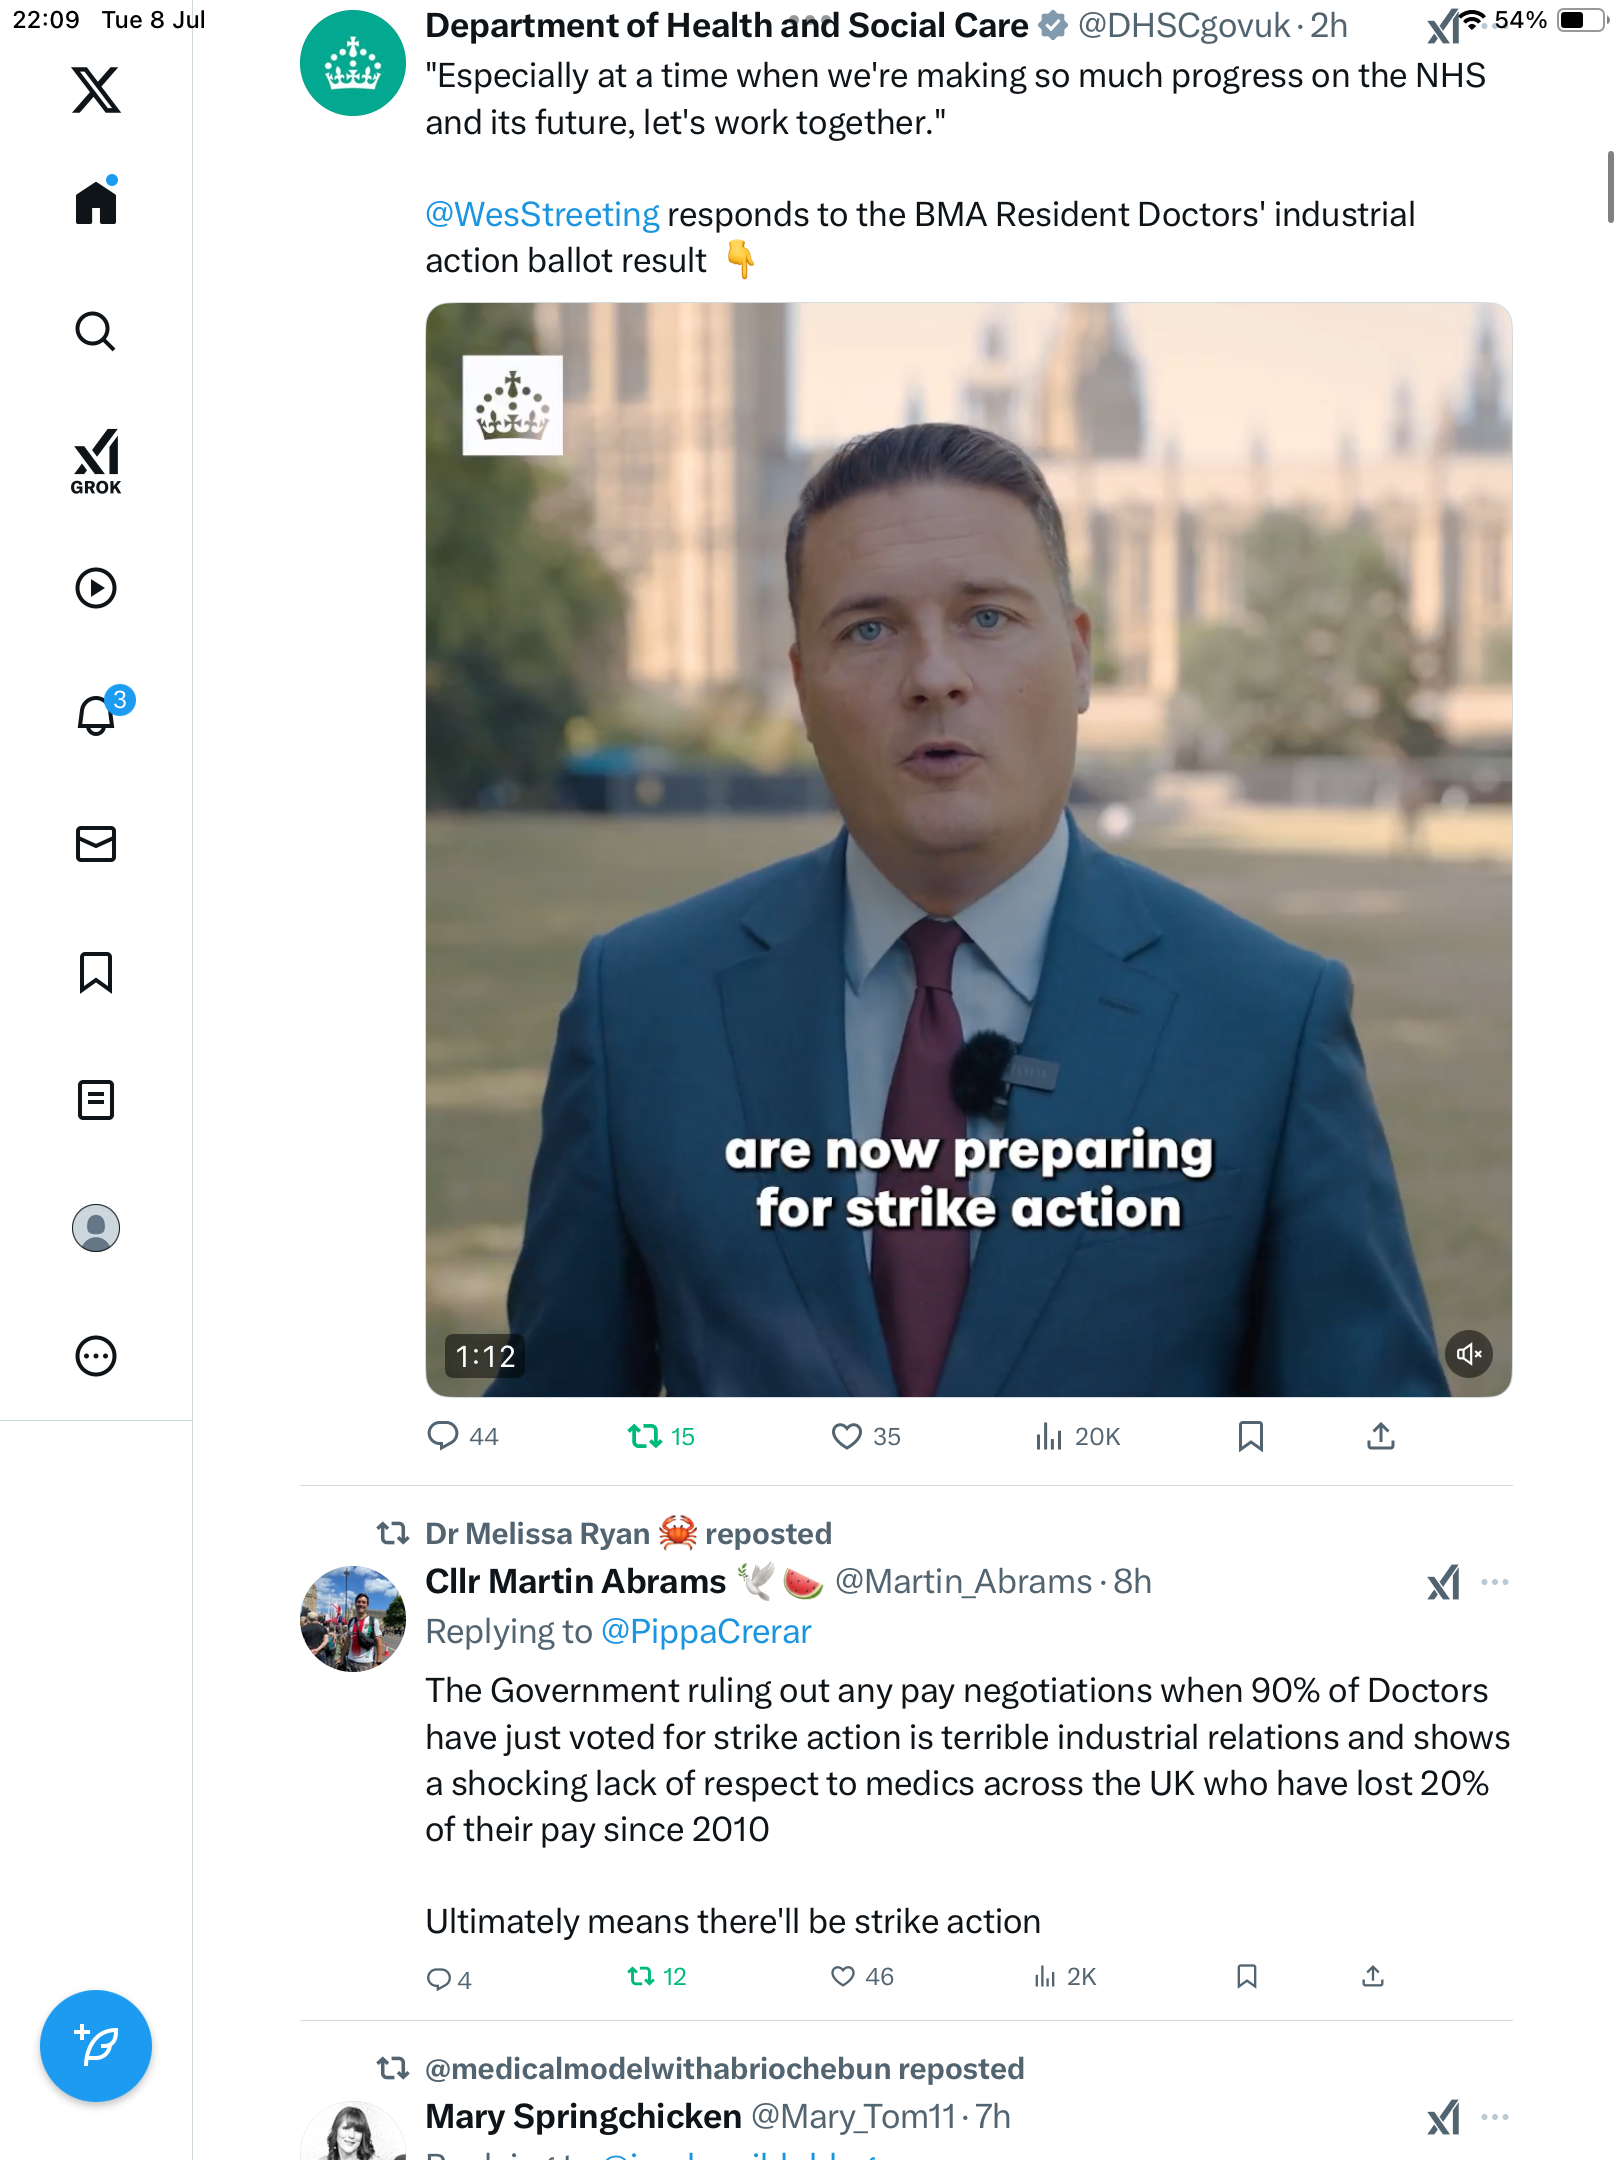
Task: Open Bookmarks in the sidebar
Action: click(96, 972)
